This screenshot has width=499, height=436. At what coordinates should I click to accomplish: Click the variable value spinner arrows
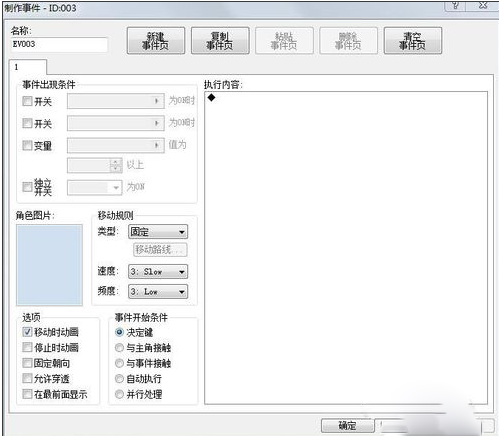click(116, 165)
